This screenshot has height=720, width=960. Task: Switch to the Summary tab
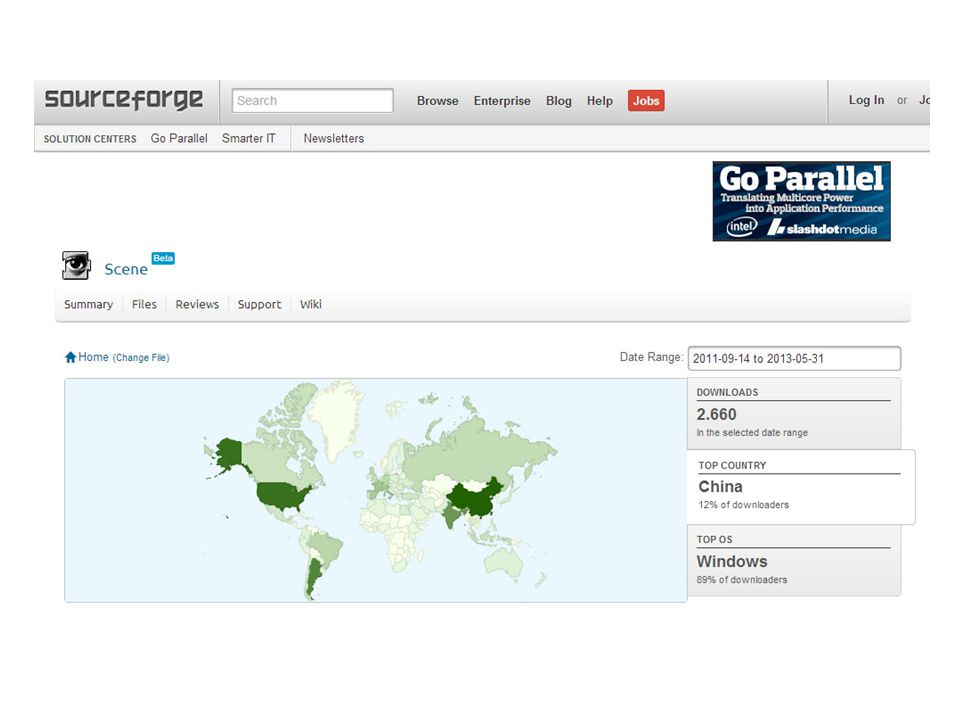tap(89, 304)
